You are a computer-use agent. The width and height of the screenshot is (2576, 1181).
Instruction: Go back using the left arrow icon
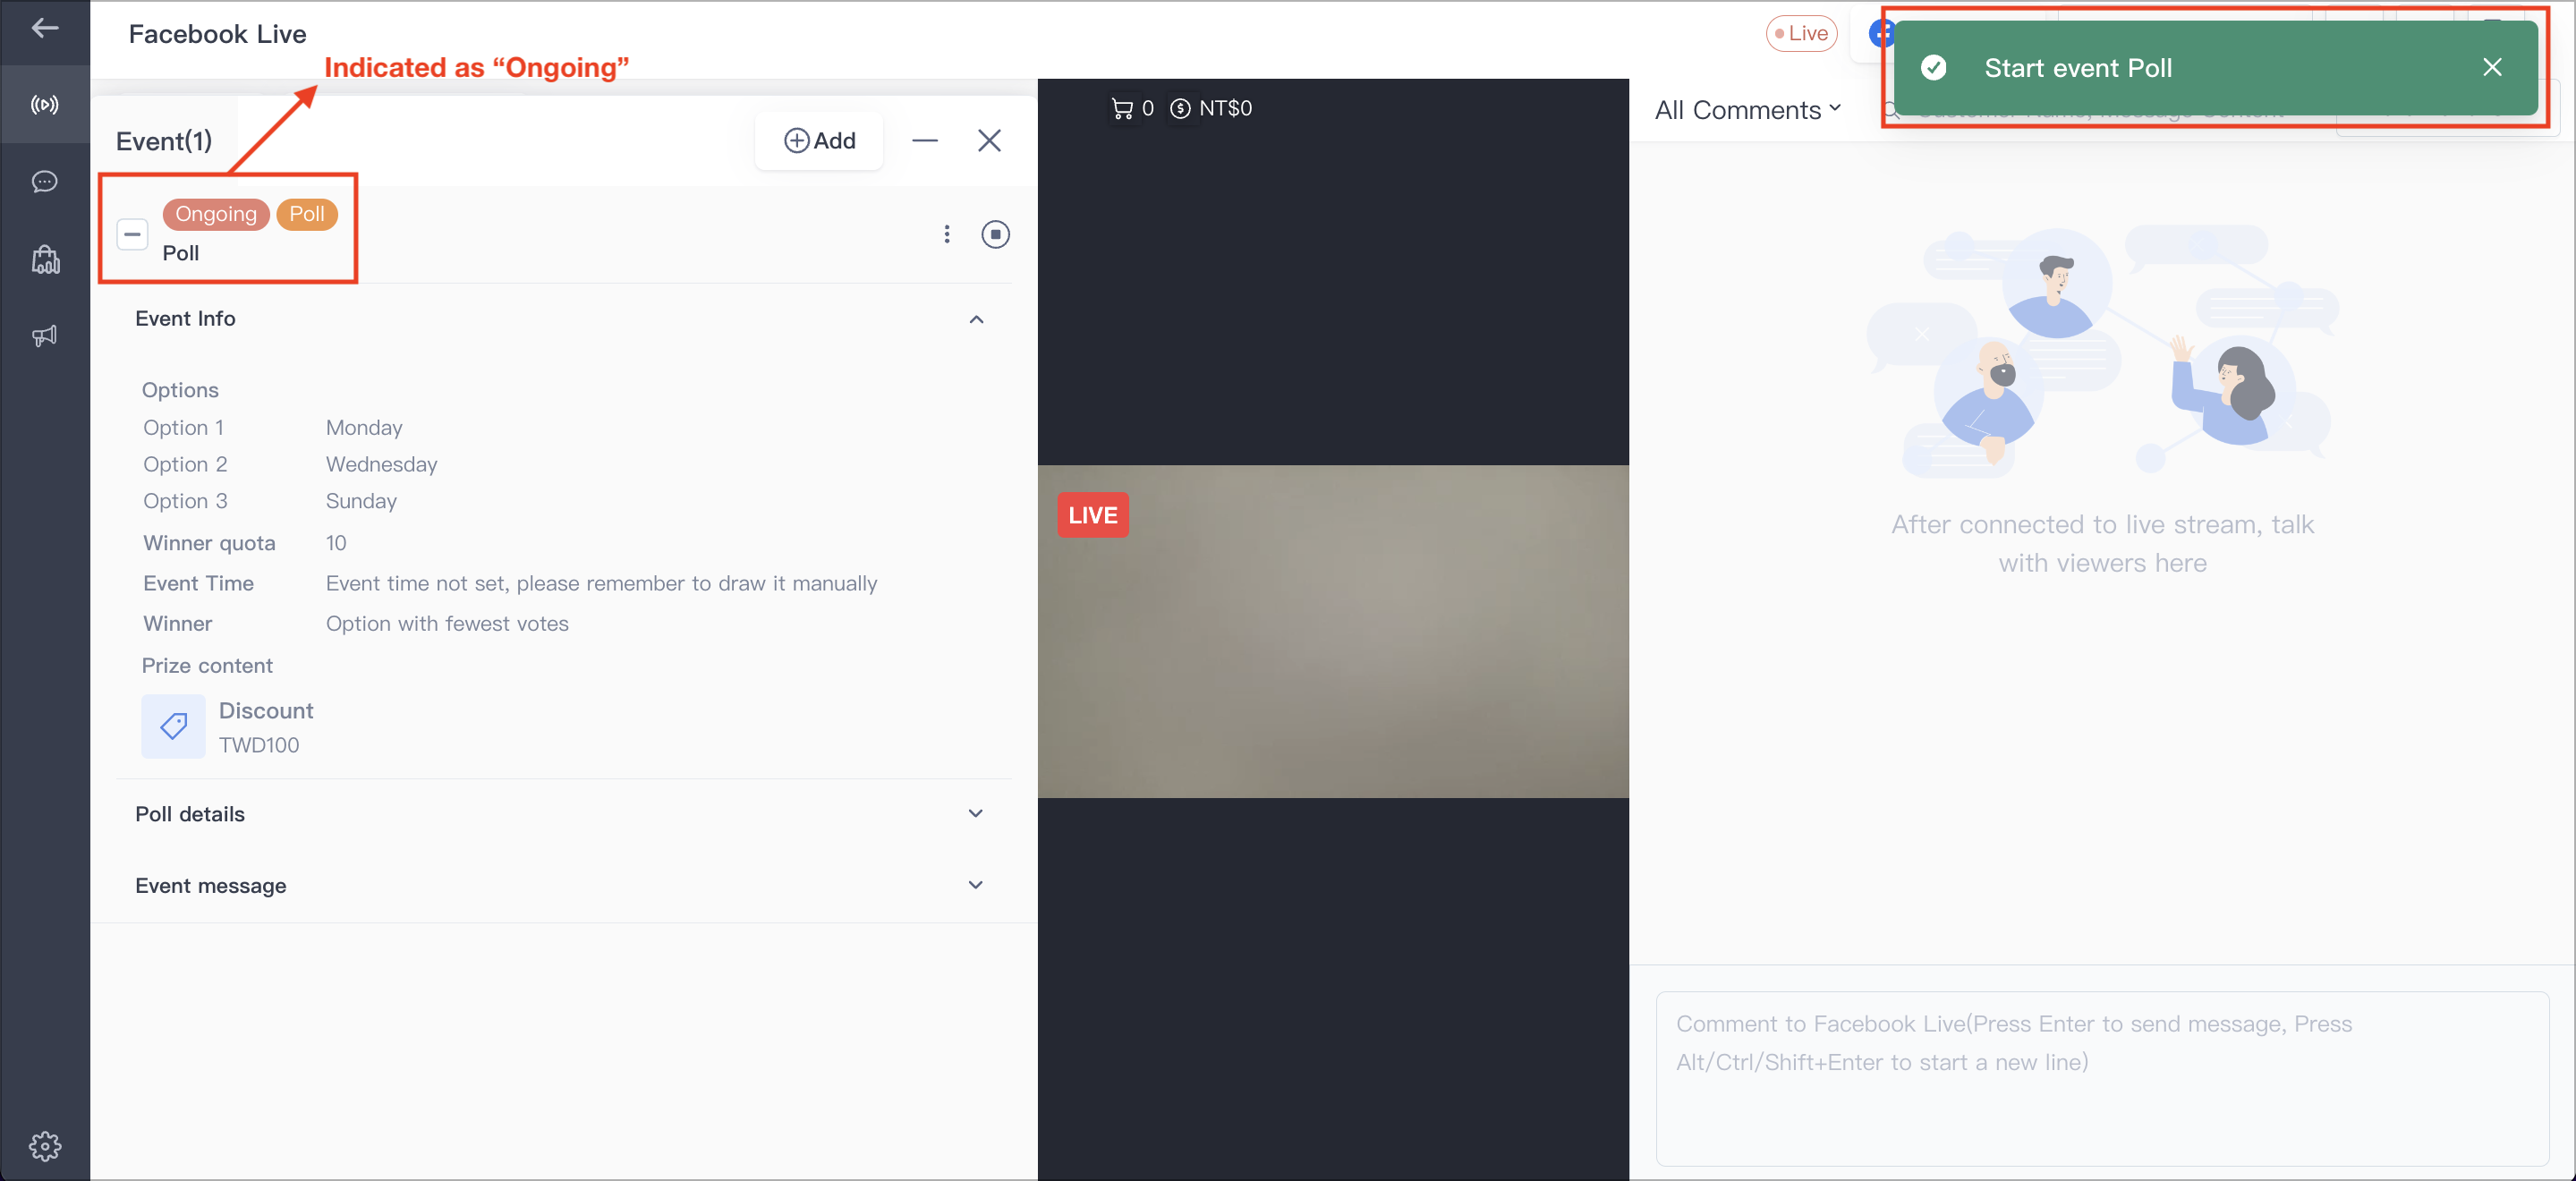coord(44,28)
